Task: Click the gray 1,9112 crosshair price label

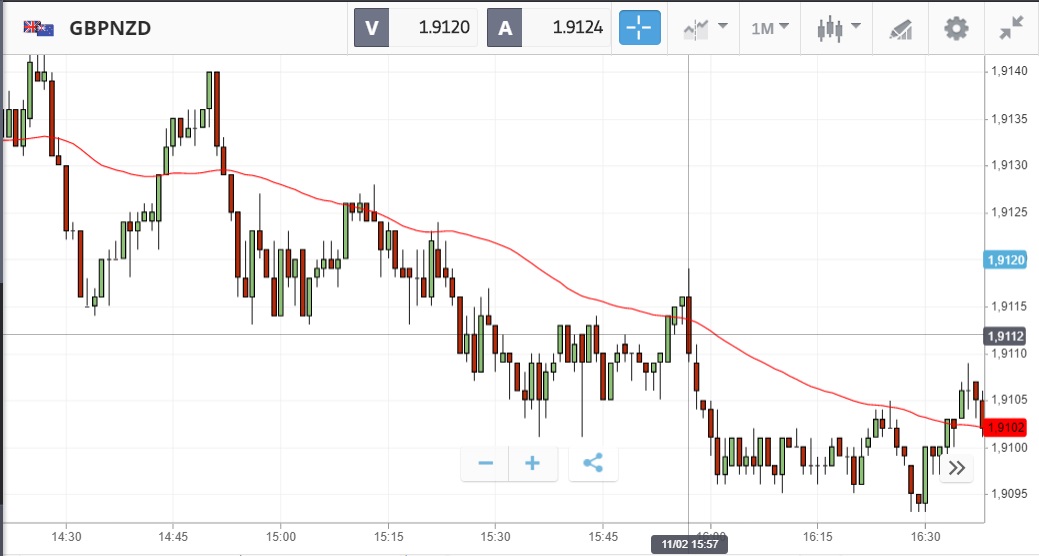Action: tap(1004, 336)
